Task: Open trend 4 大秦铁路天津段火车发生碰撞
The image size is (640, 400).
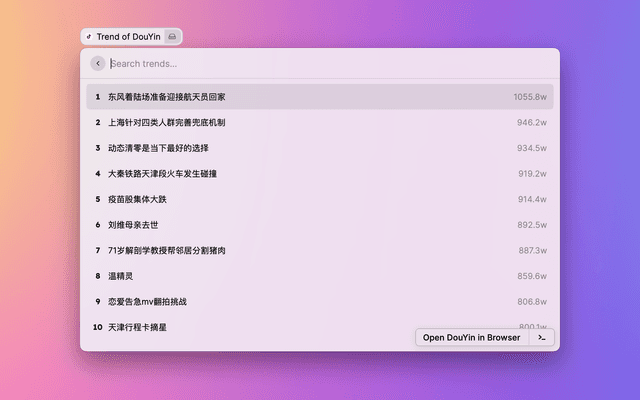Action: [x=162, y=174]
